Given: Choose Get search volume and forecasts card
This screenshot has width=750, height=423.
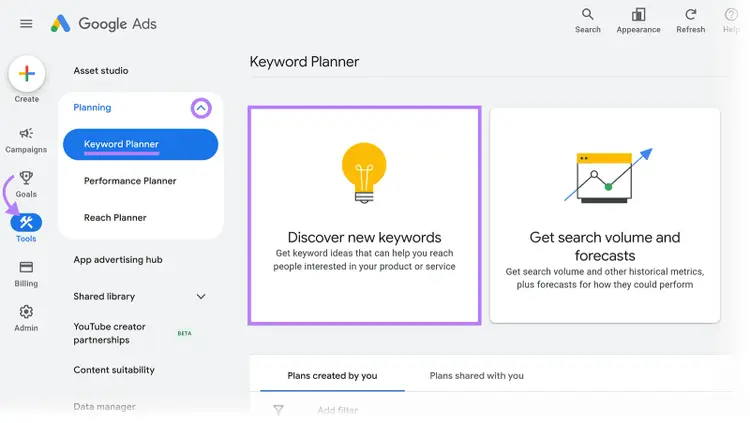Looking at the screenshot, I should coord(605,215).
